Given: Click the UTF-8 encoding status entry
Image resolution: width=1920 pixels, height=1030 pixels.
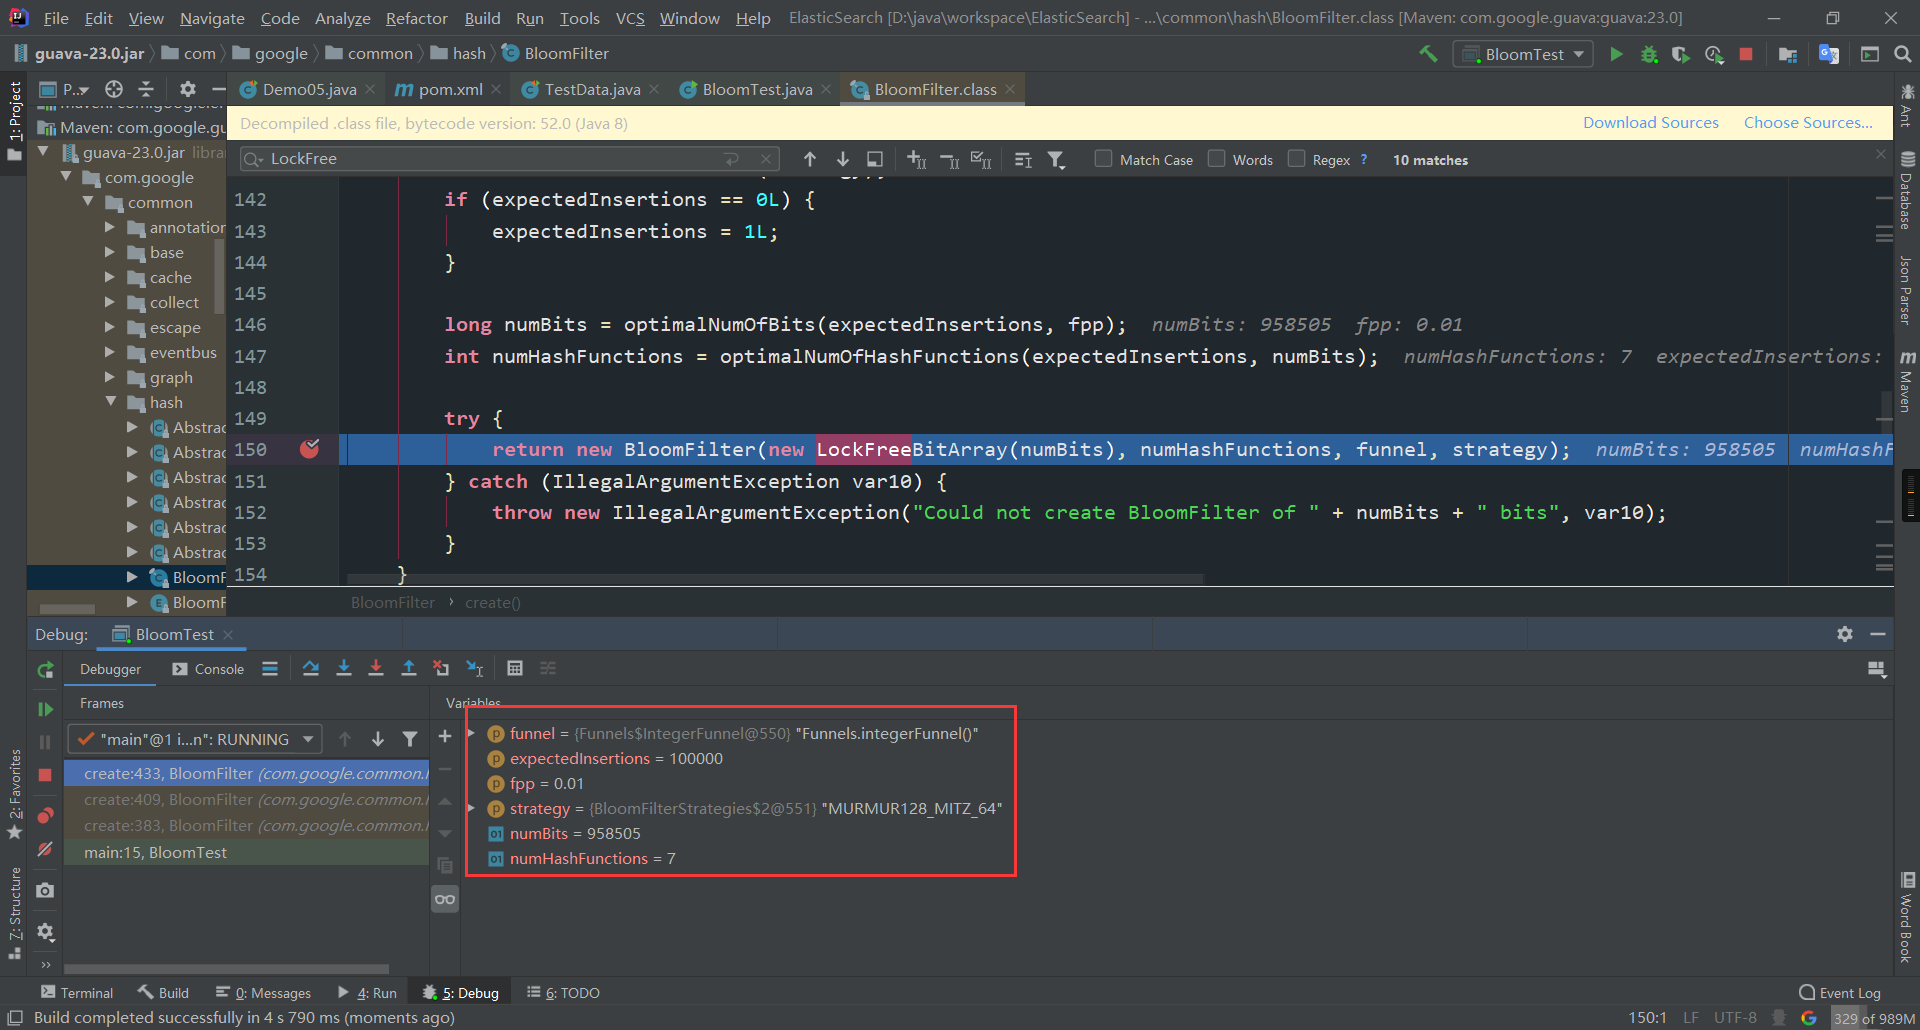Looking at the screenshot, I should pos(1735,1018).
